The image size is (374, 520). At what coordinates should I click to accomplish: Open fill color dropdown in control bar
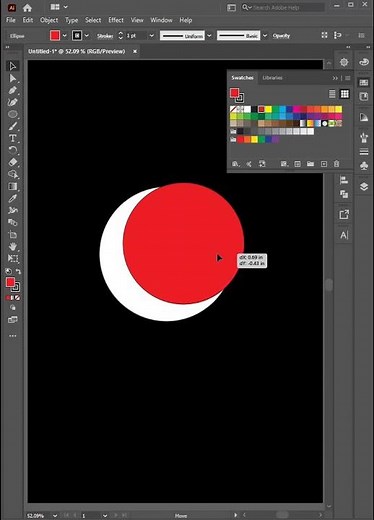coord(65,35)
